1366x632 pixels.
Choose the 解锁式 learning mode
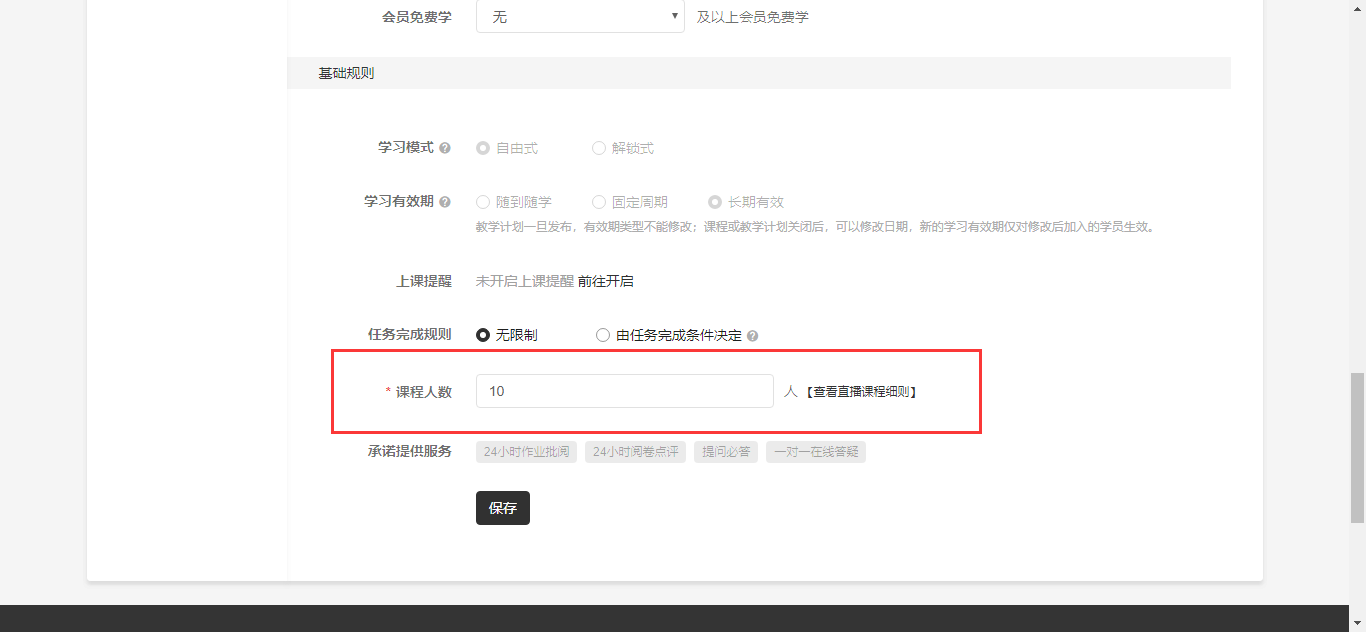pyautogui.click(x=599, y=148)
